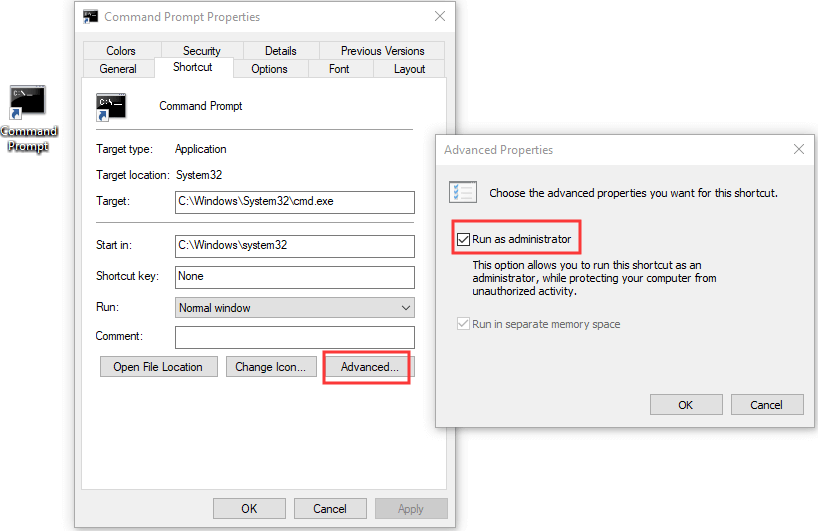Click the checklist icon in Advanced Properties
This screenshot has height=531, width=818.
click(463, 192)
